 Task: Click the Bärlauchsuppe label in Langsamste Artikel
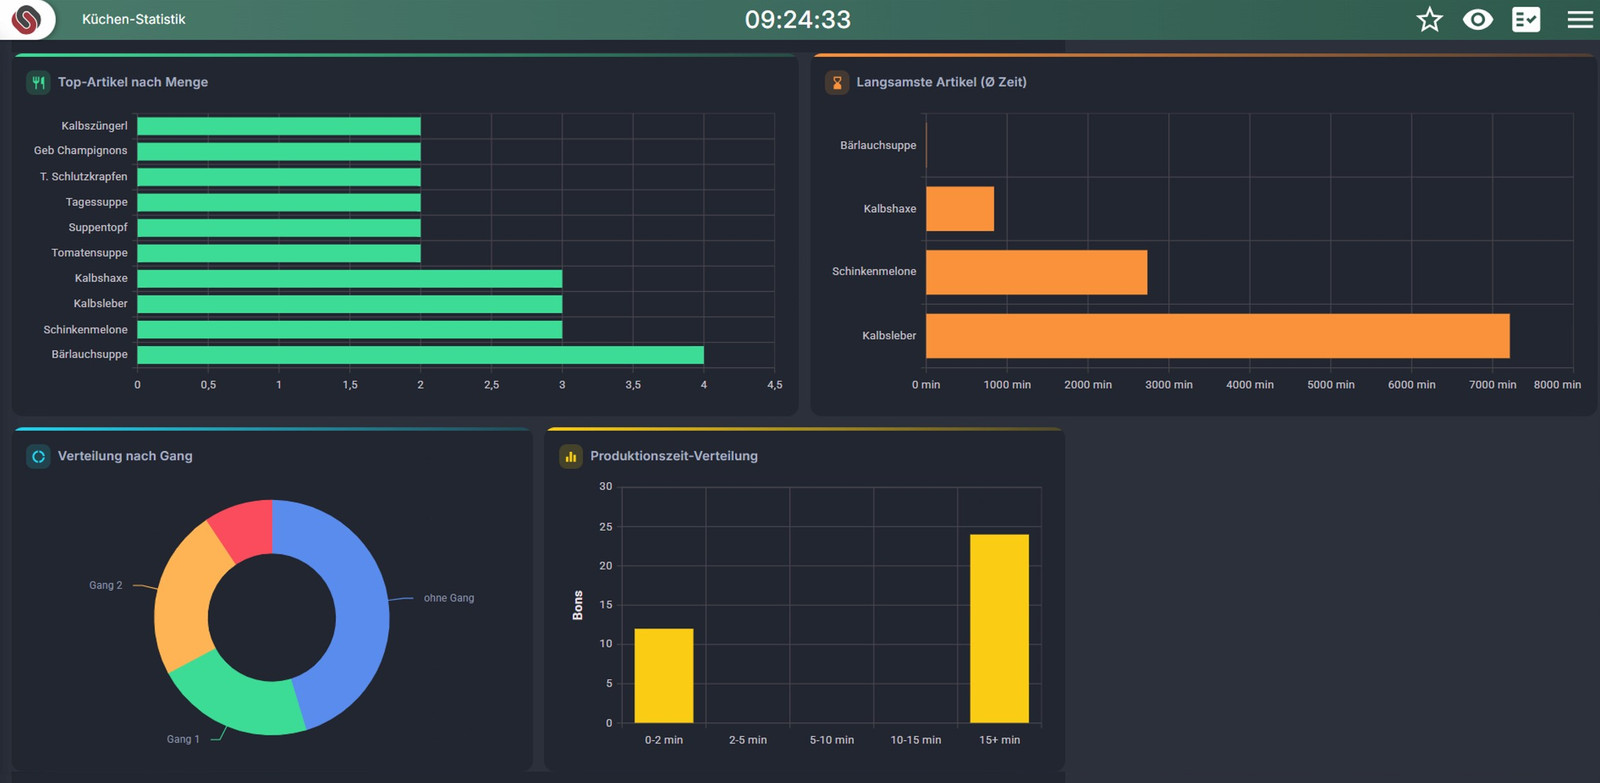[878, 146]
